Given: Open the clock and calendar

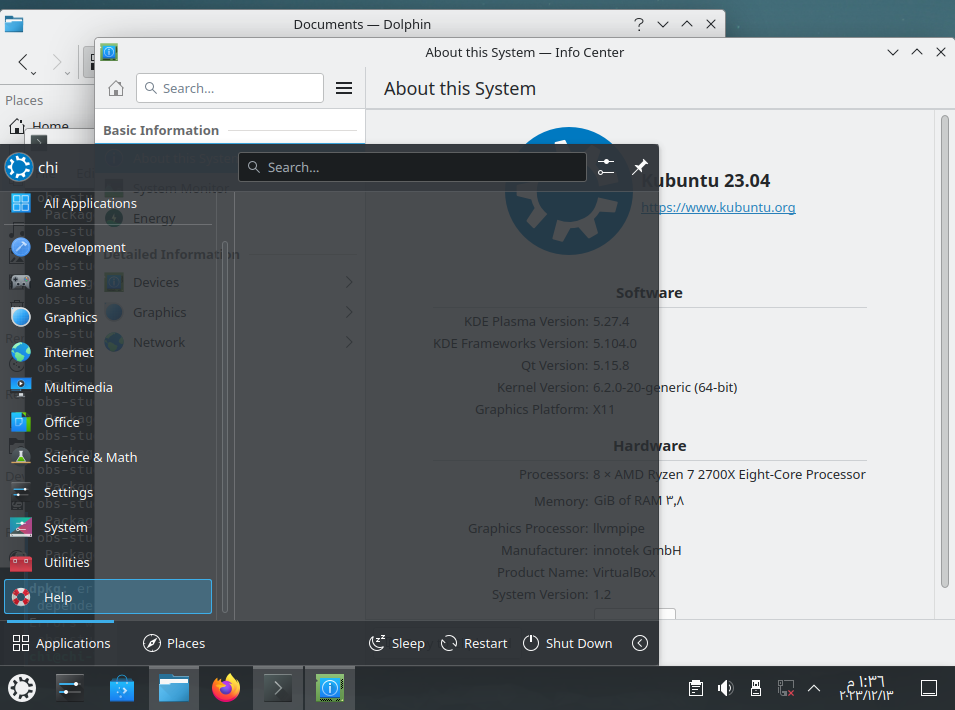Looking at the screenshot, I should coord(866,688).
